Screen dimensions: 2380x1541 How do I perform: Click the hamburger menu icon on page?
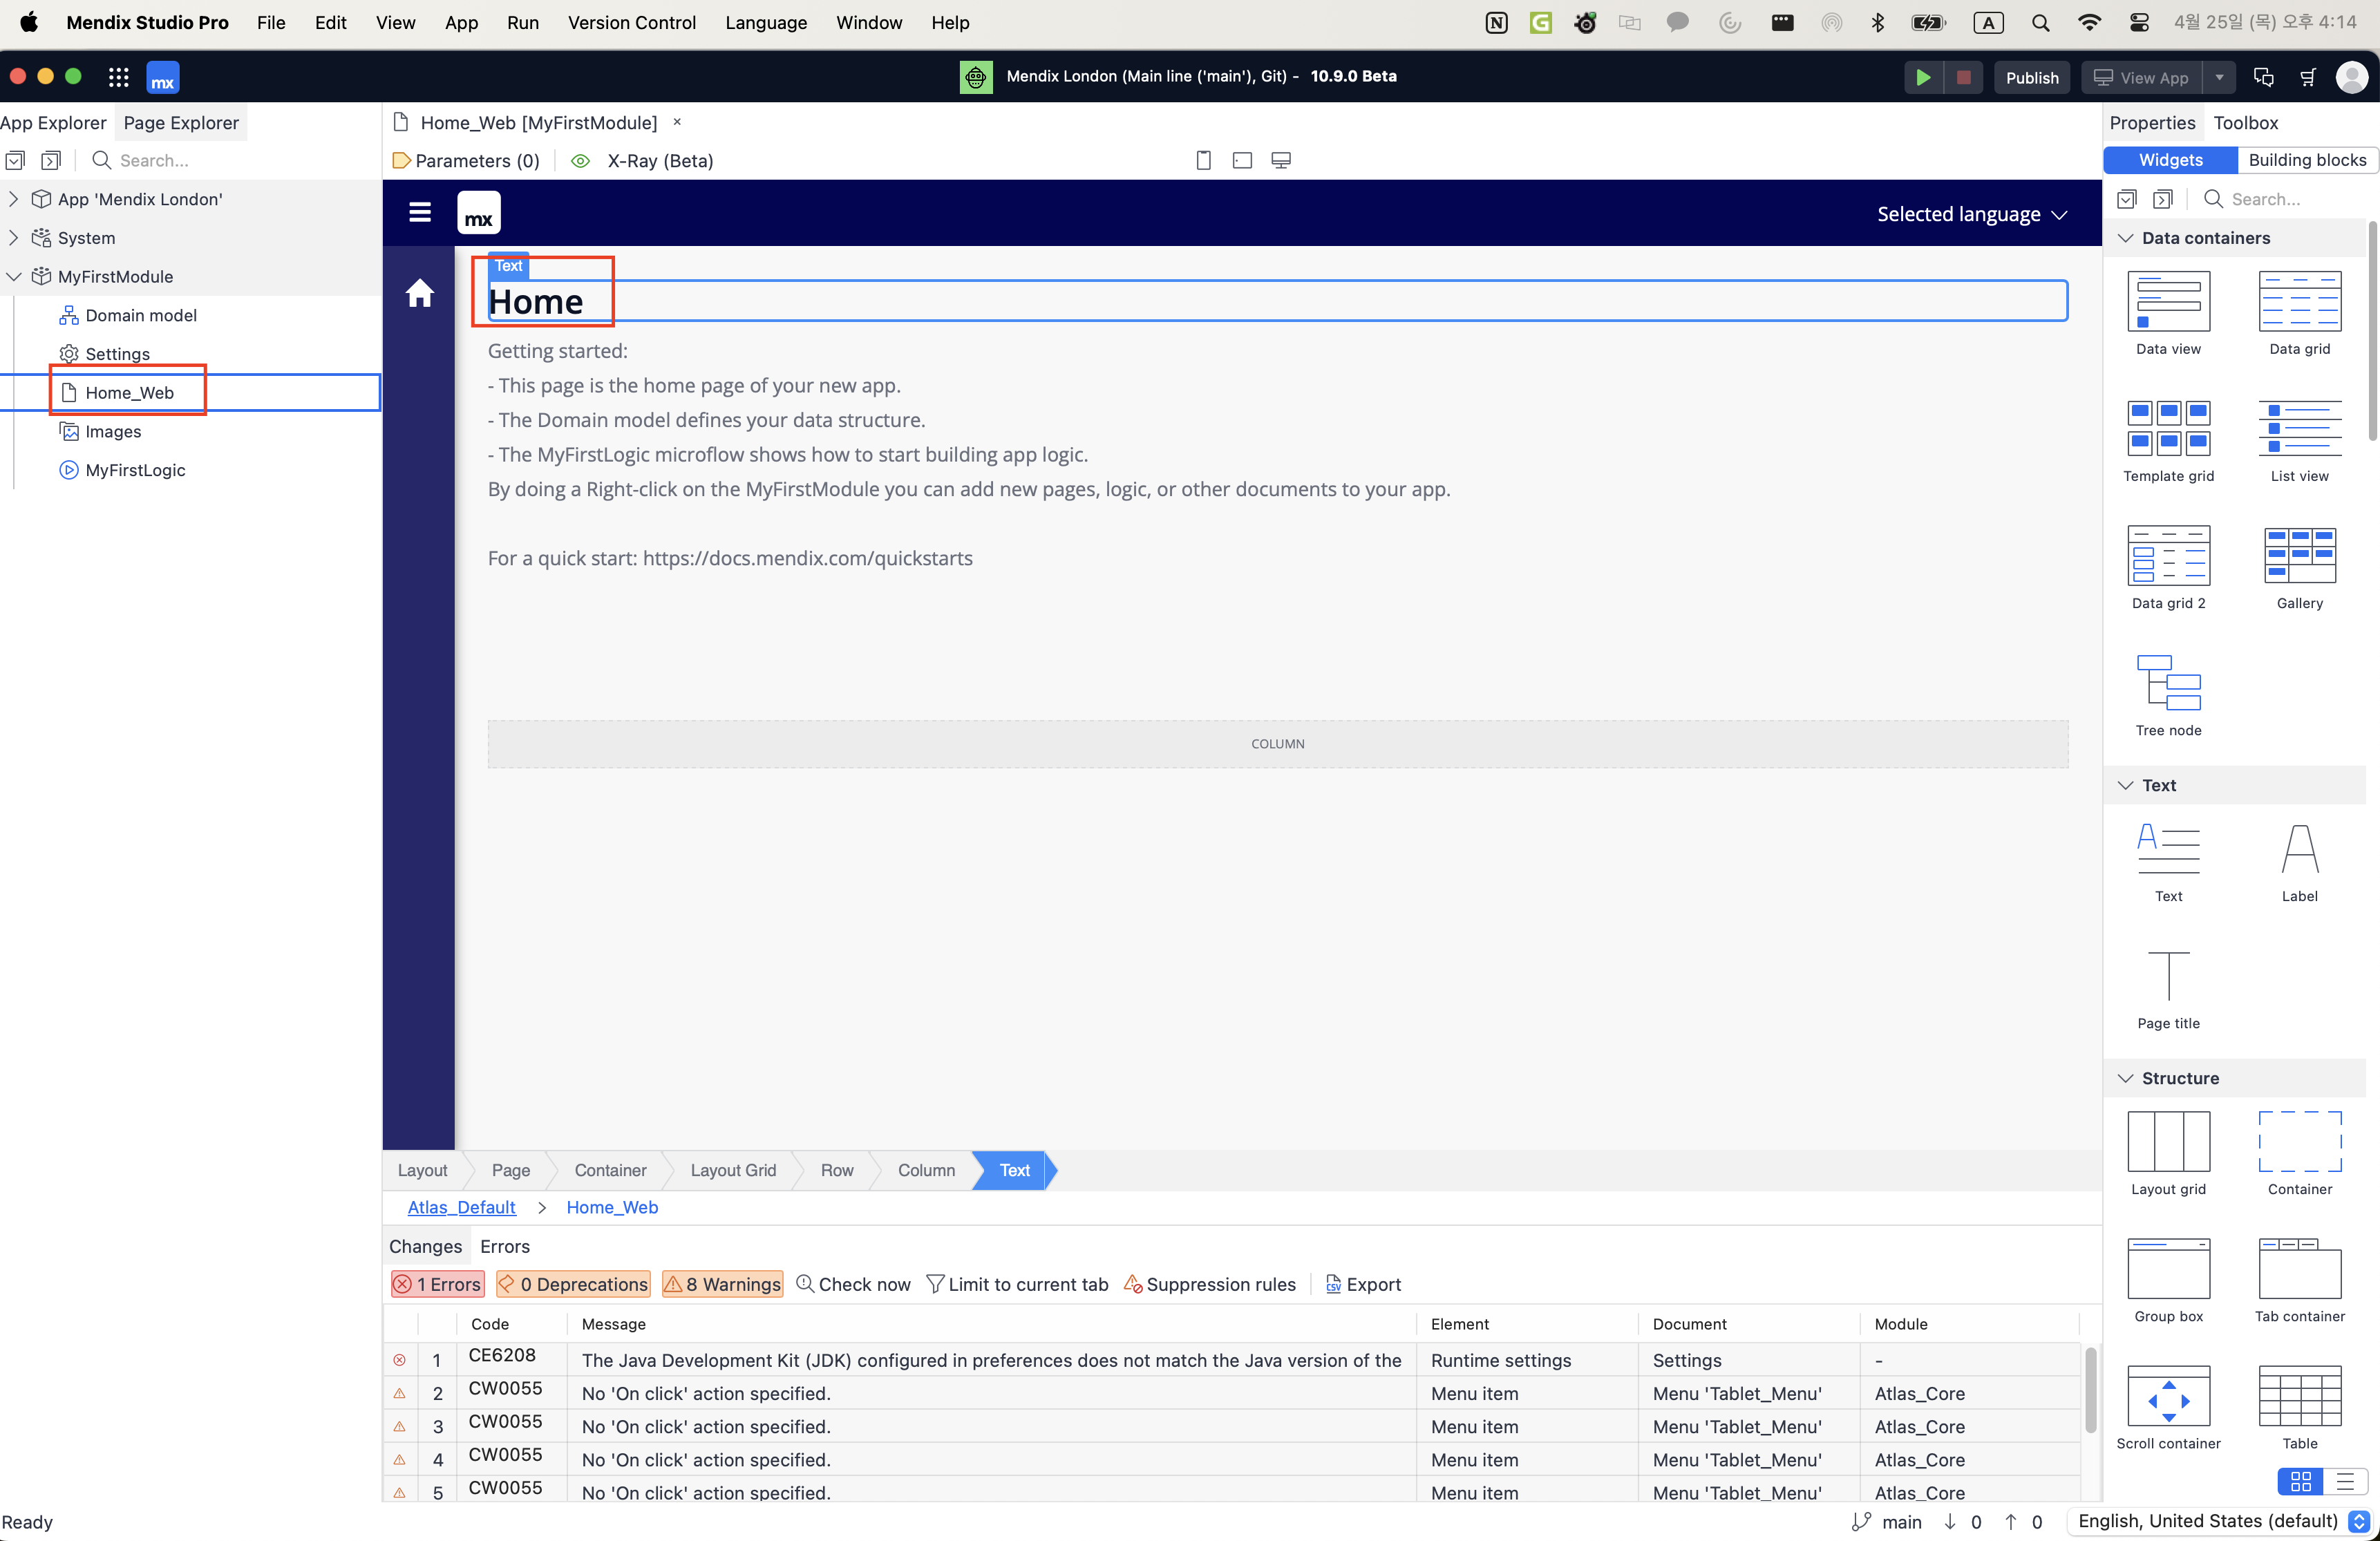420,212
